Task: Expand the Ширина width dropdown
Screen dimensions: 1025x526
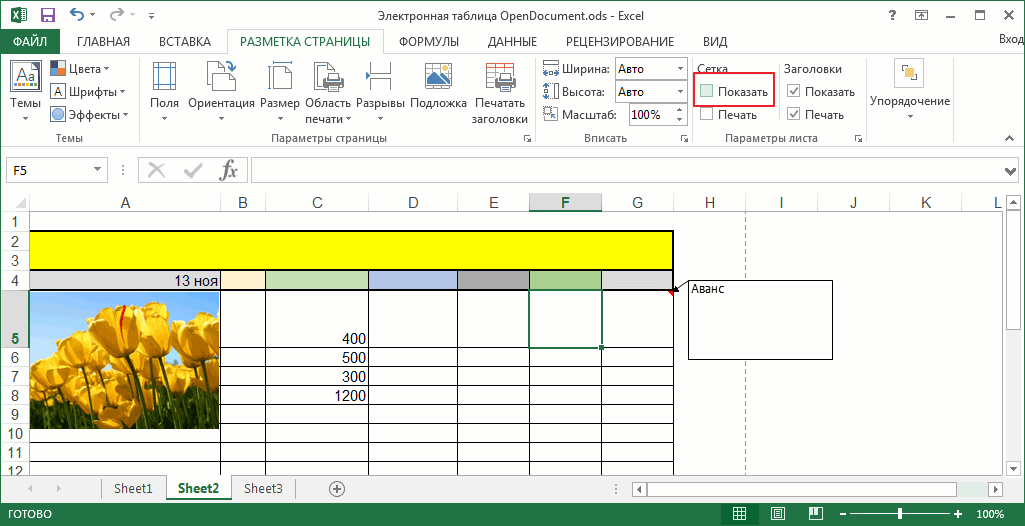Action: tap(680, 69)
